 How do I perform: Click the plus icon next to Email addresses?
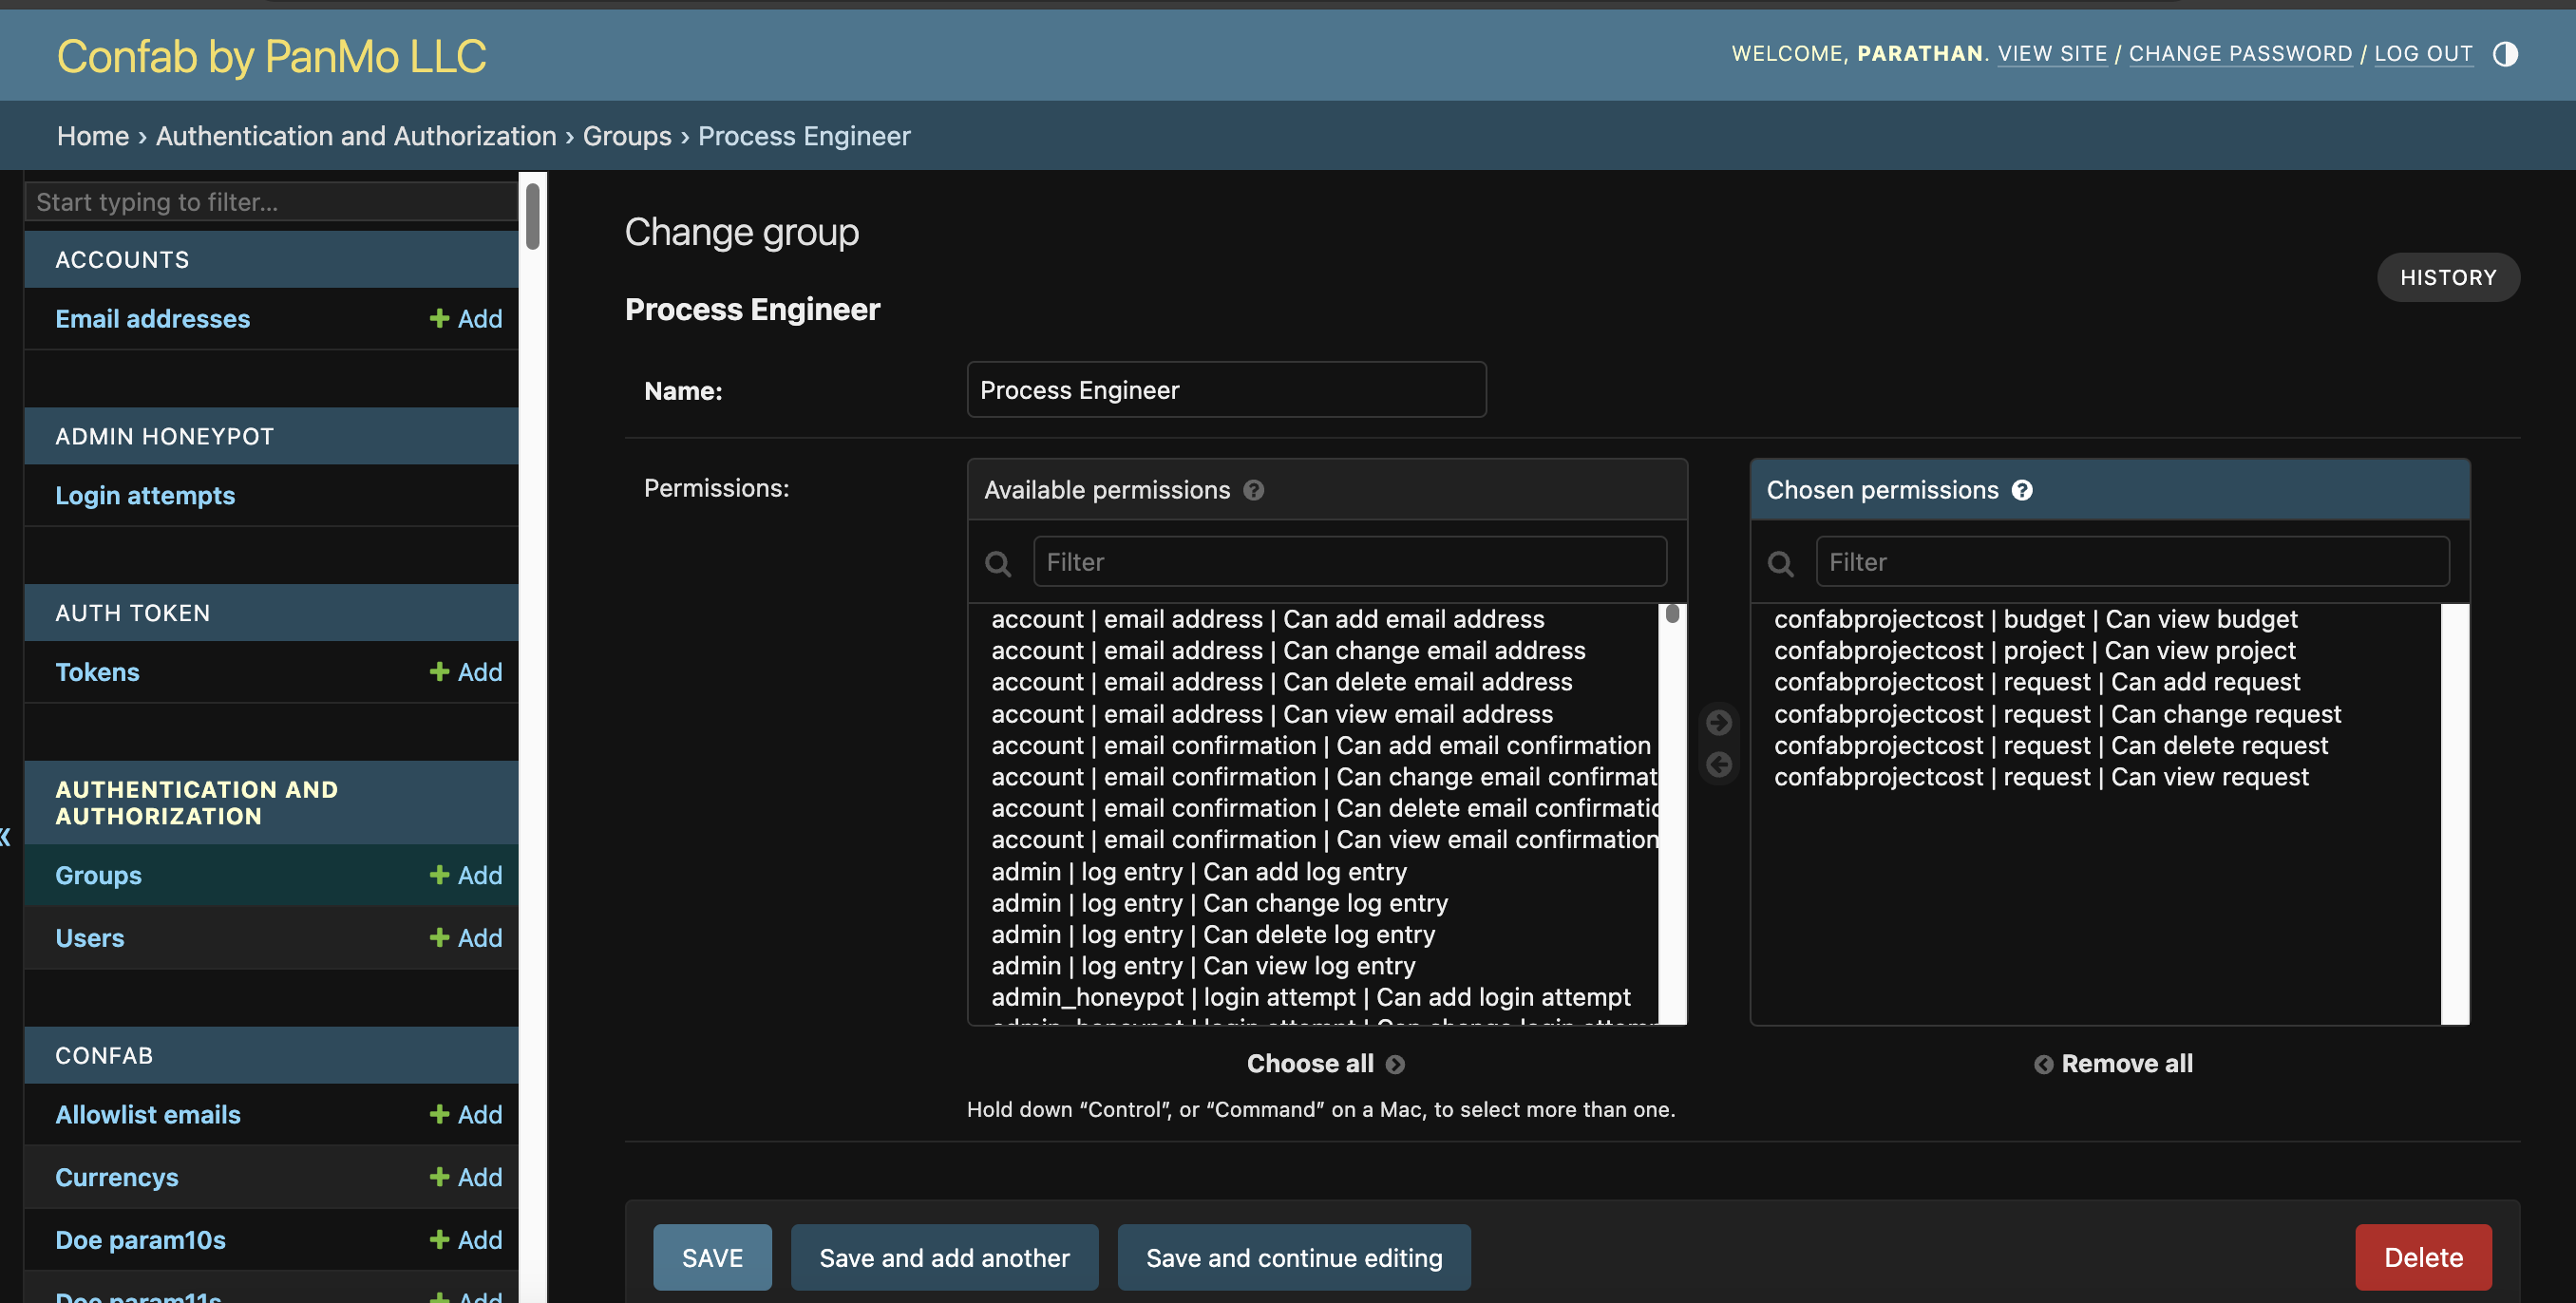(438, 318)
